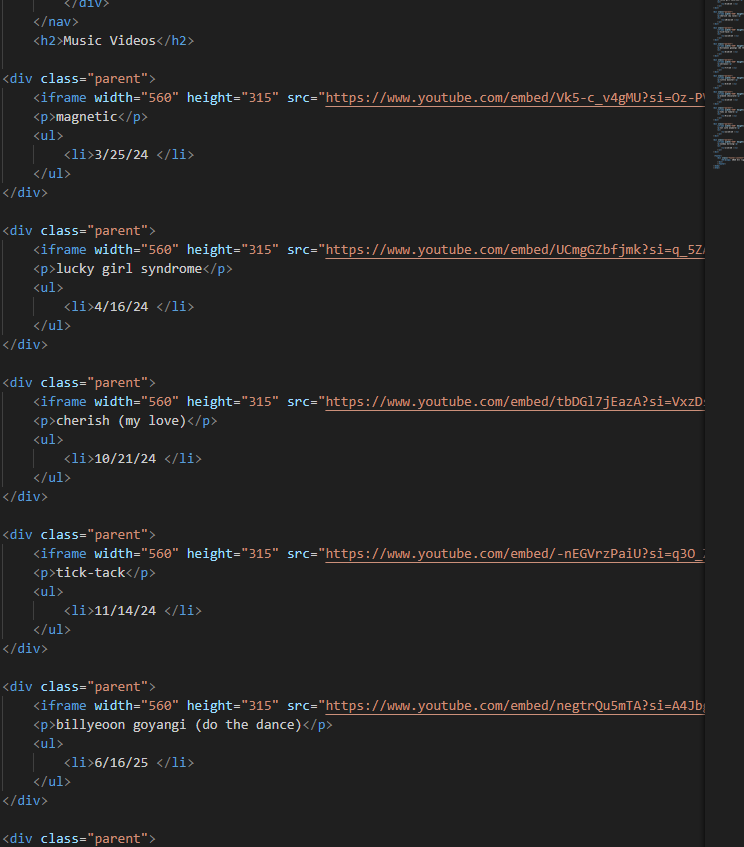The width and height of the screenshot is (744, 847).
Task: Place cursor on the 10/21/24 date
Action: coord(124,459)
